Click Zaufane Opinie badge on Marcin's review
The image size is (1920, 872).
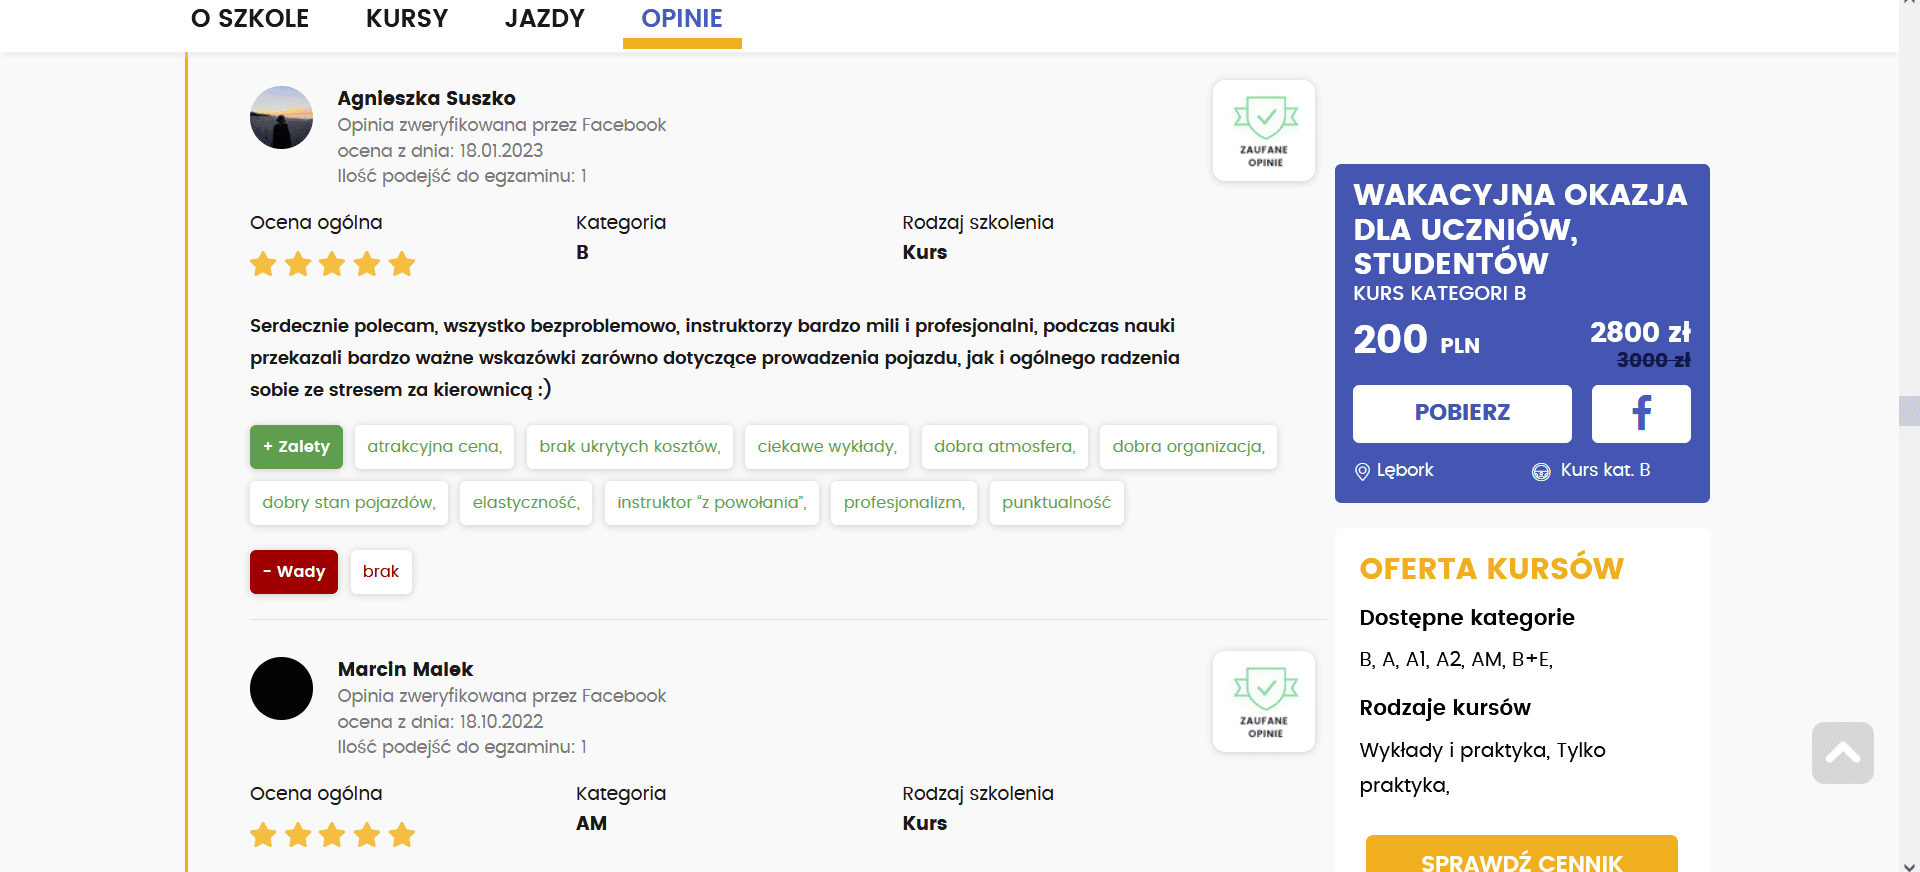[1264, 702]
